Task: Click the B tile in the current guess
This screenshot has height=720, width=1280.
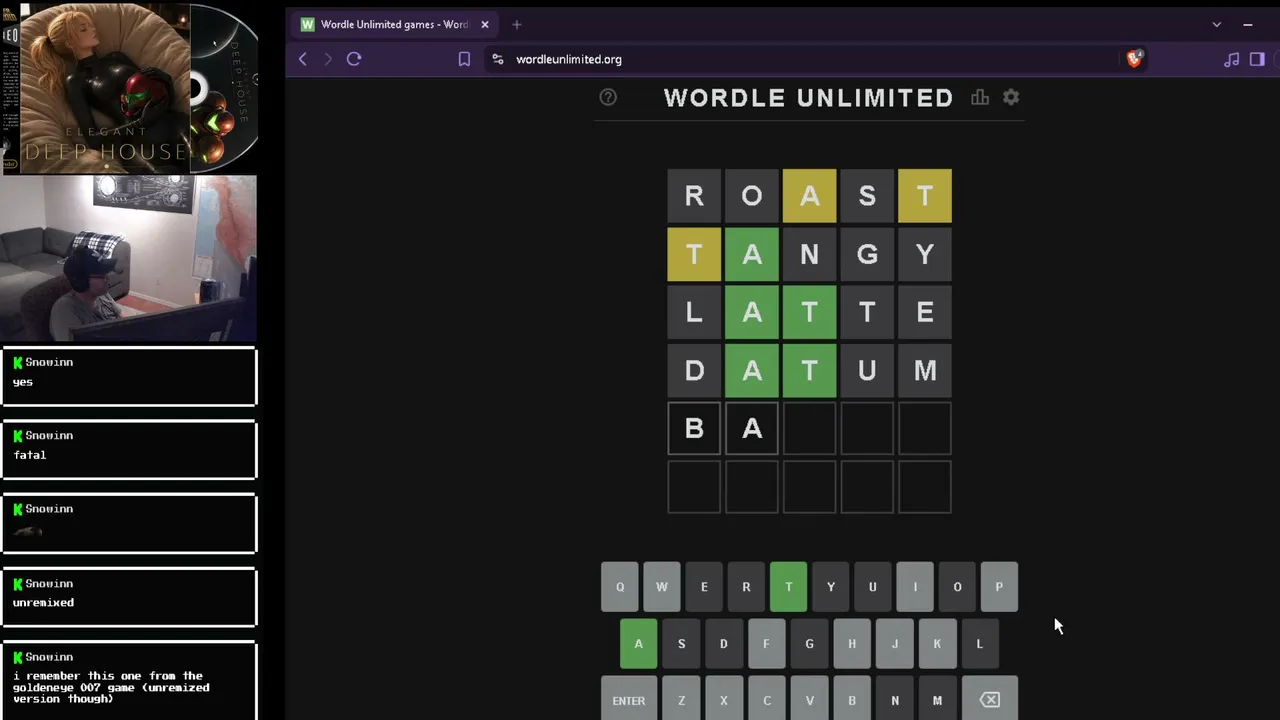Action: [694, 428]
